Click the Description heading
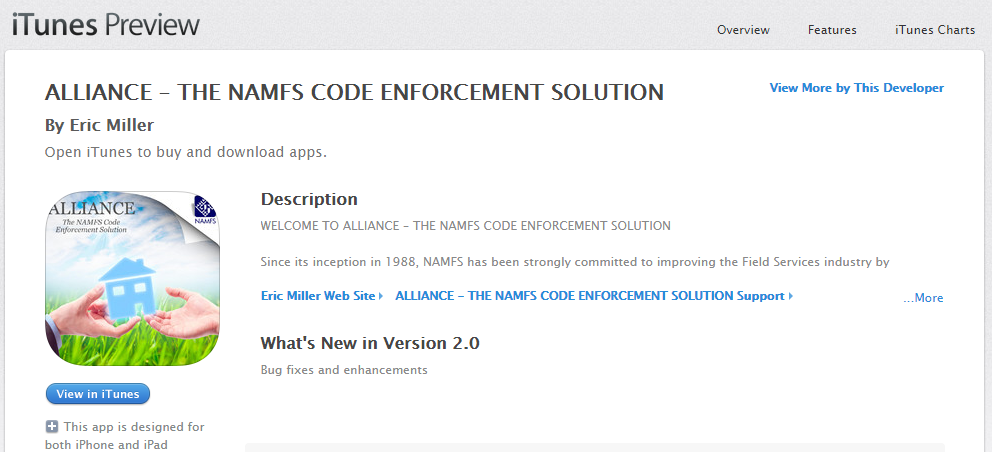 [x=309, y=199]
